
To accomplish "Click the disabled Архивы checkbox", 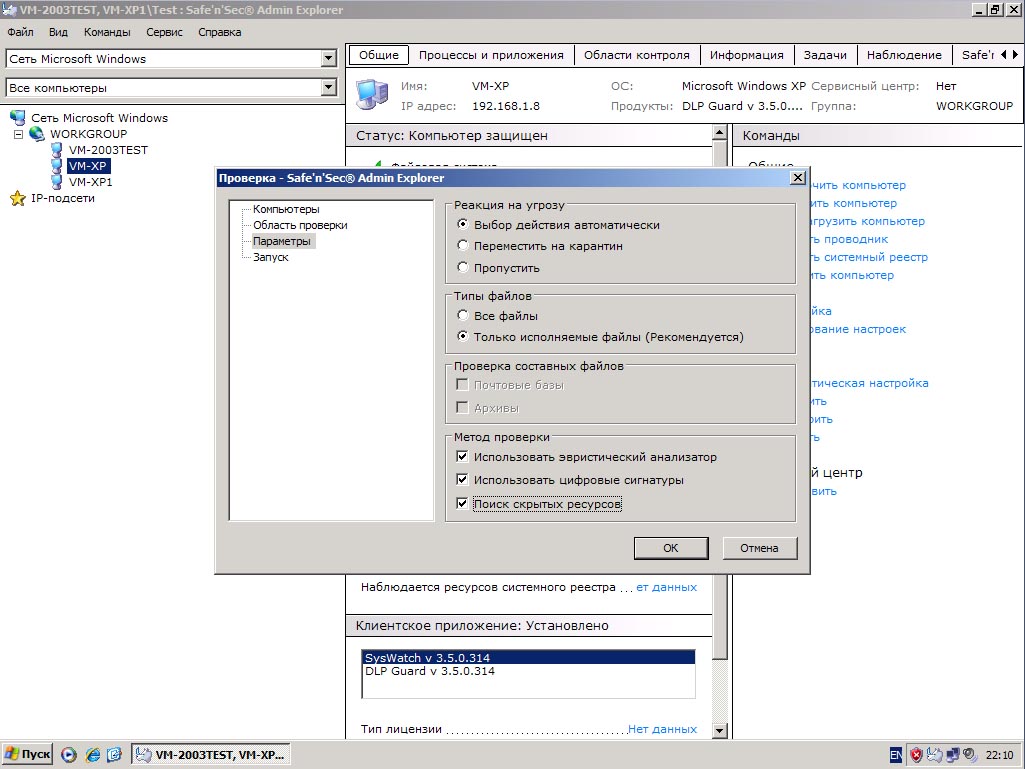I will pos(462,408).
